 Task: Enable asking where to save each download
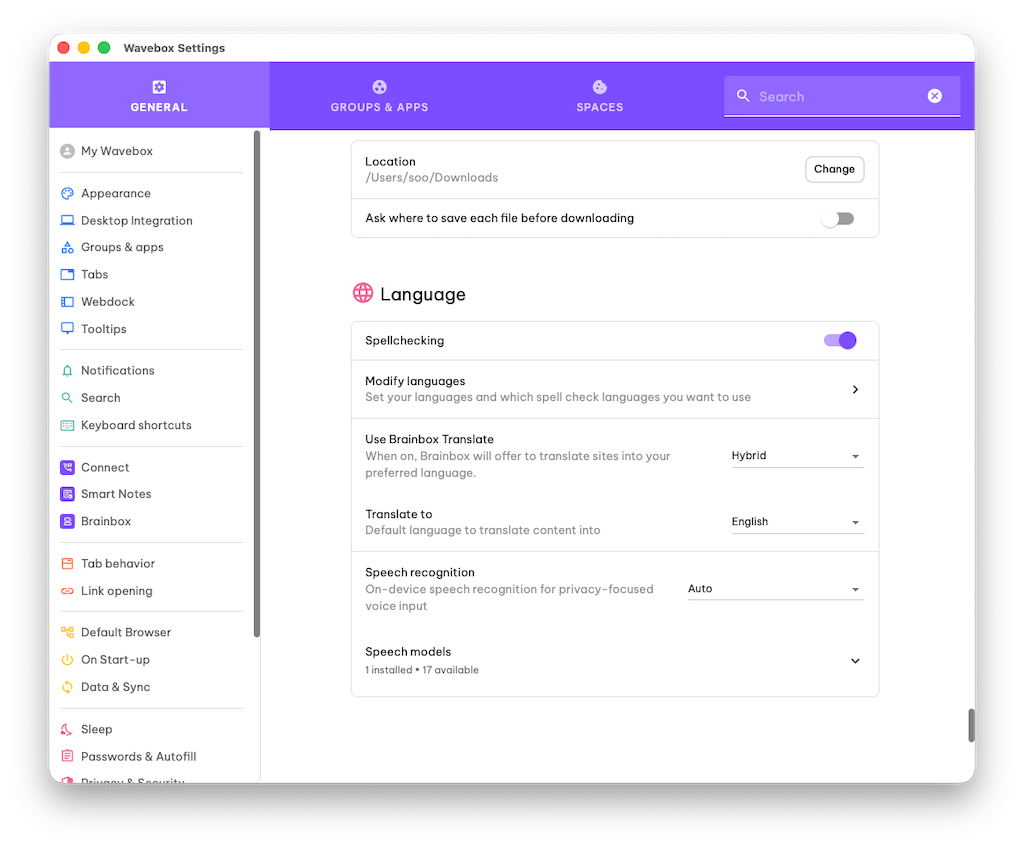point(837,218)
